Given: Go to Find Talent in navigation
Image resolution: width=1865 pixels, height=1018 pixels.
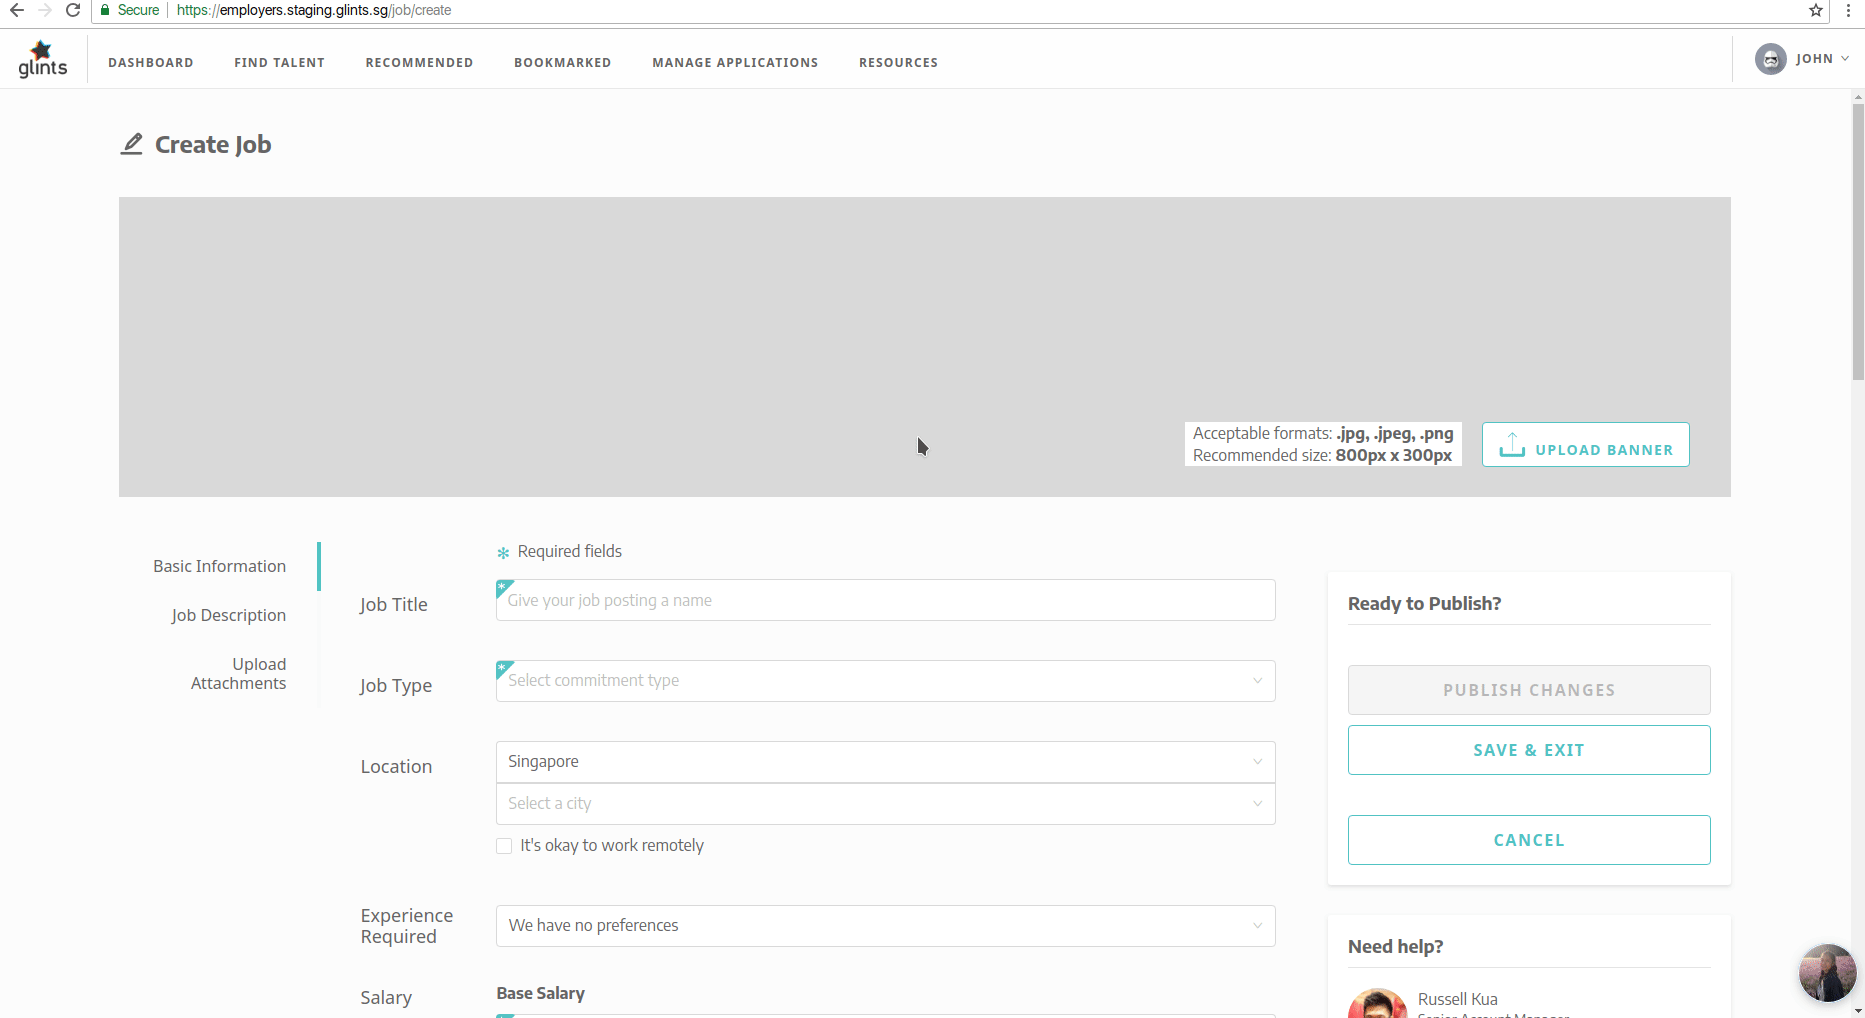Looking at the screenshot, I should click(279, 62).
